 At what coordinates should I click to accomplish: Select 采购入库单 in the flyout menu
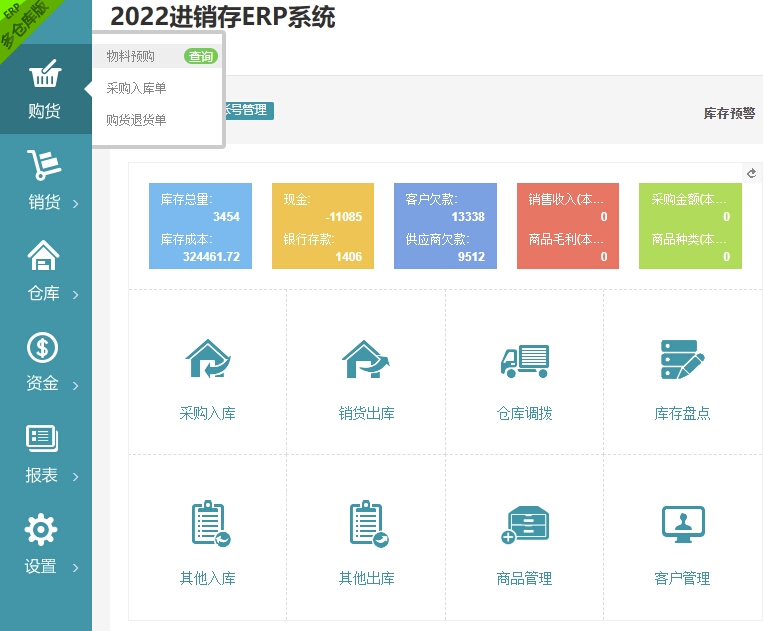coord(136,88)
